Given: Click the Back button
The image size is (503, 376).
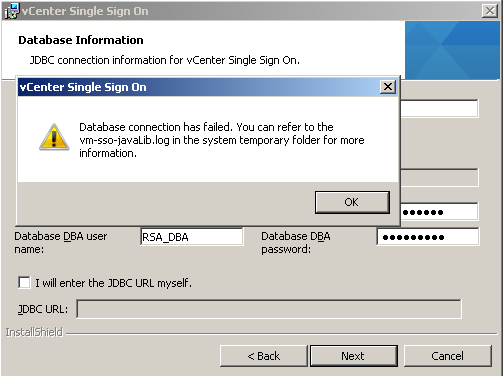Looking at the screenshot, I should pyautogui.click(x=264, y=356).
